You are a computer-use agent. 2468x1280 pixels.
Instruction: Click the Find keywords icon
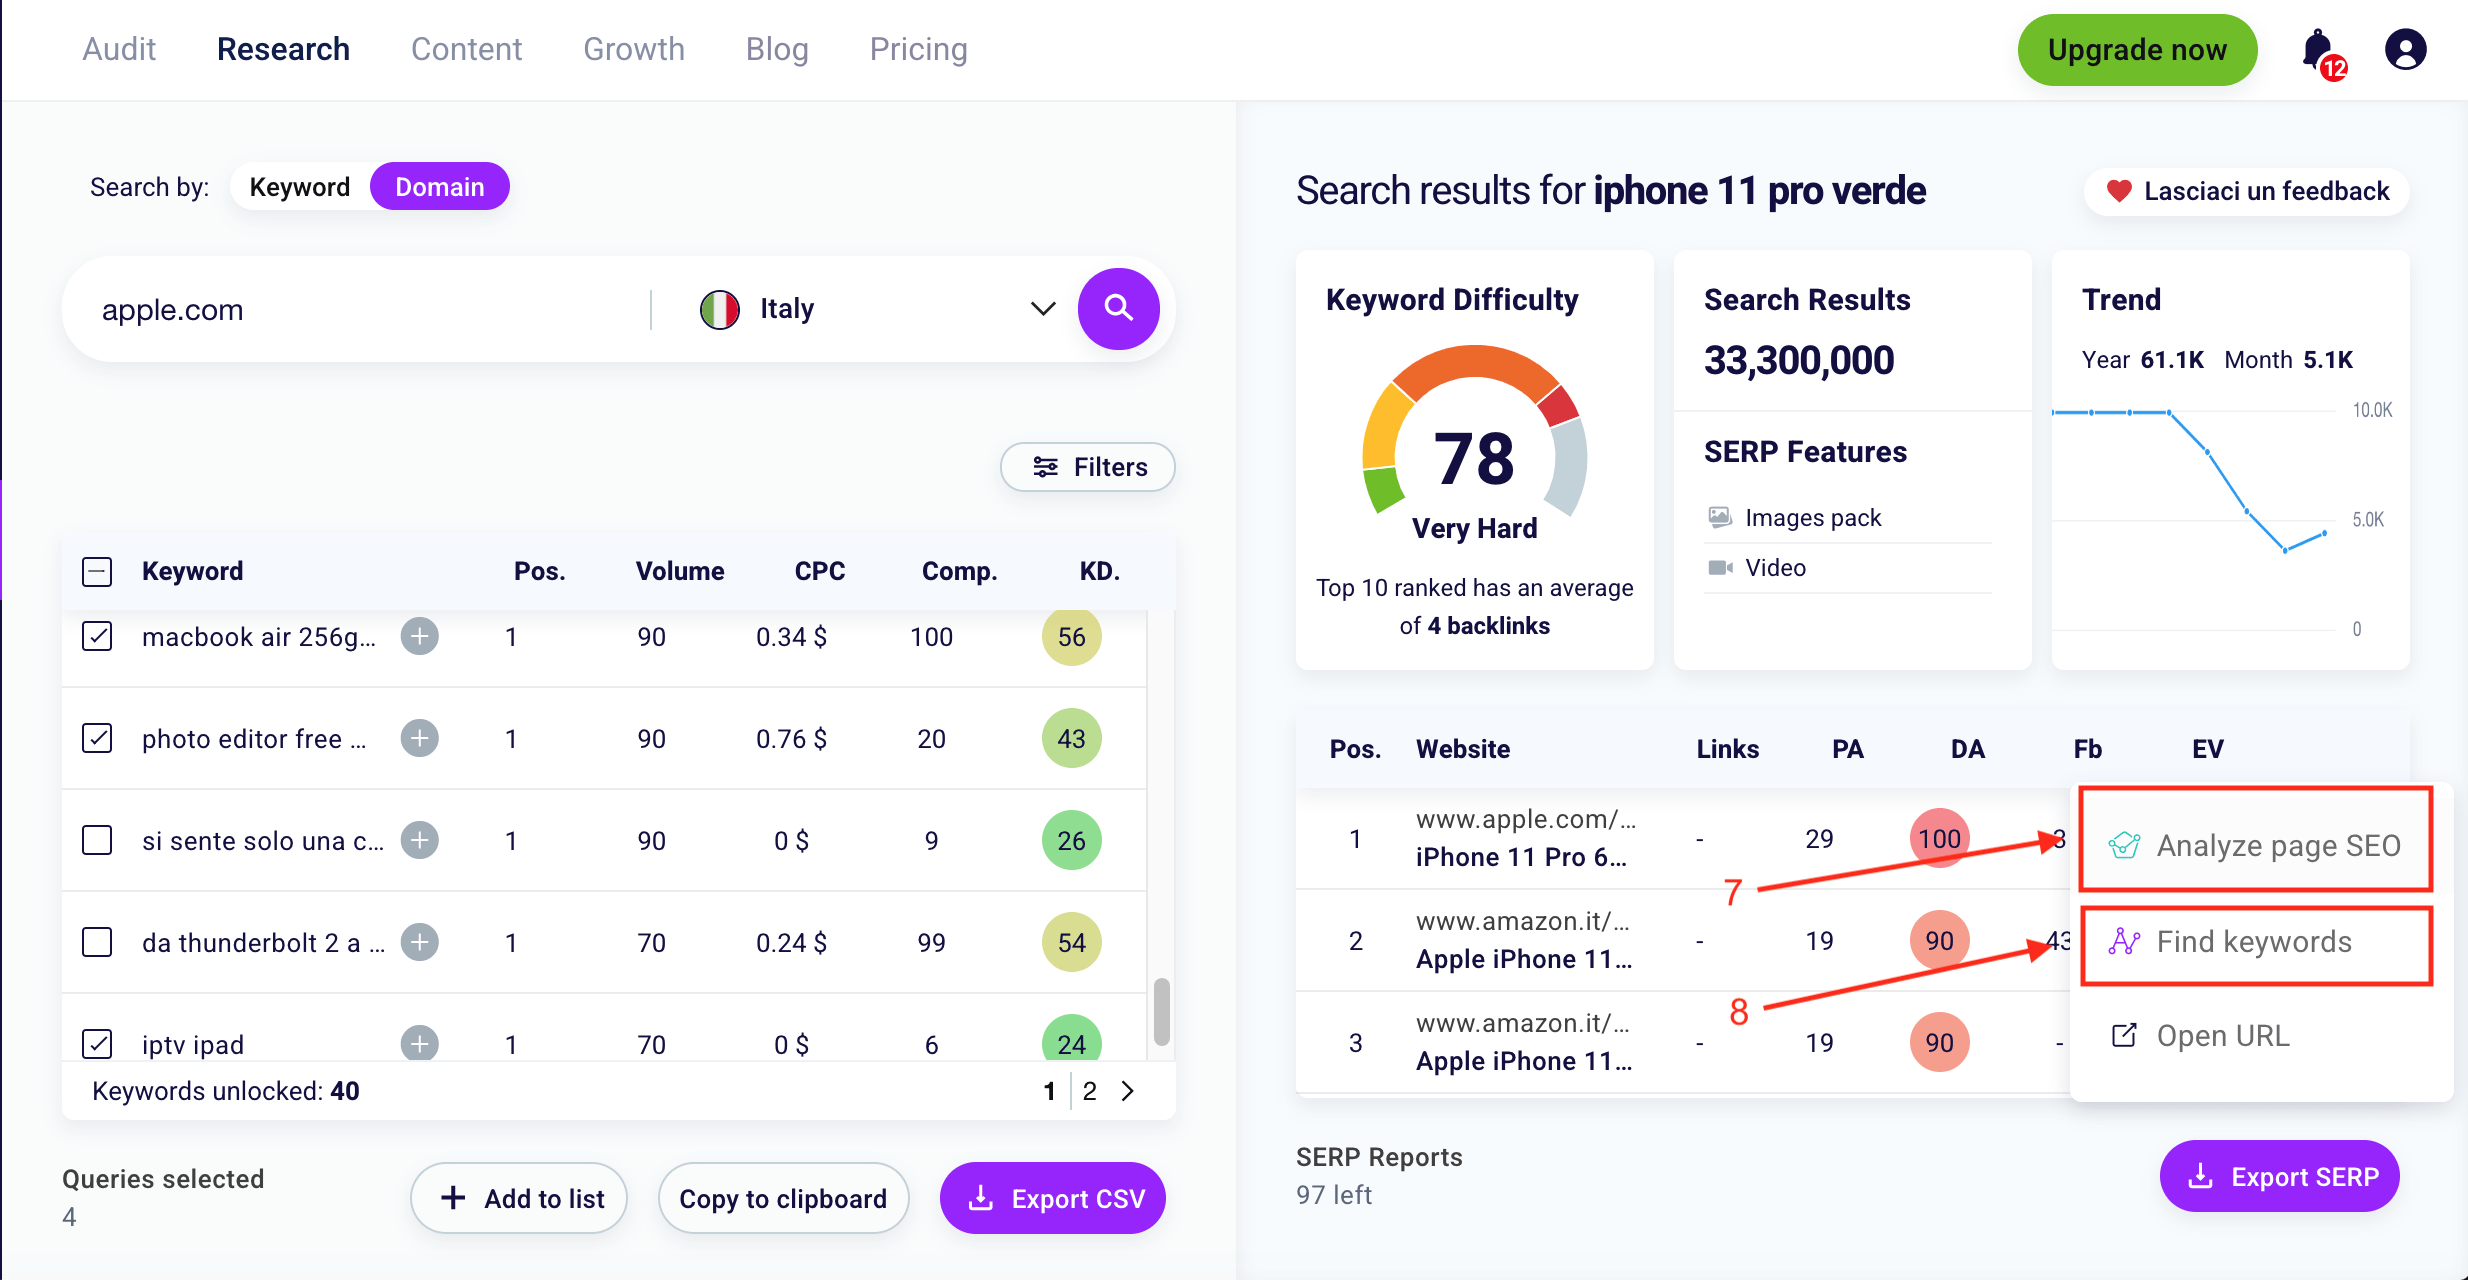pyautogui.click(x=2124, y=941)
